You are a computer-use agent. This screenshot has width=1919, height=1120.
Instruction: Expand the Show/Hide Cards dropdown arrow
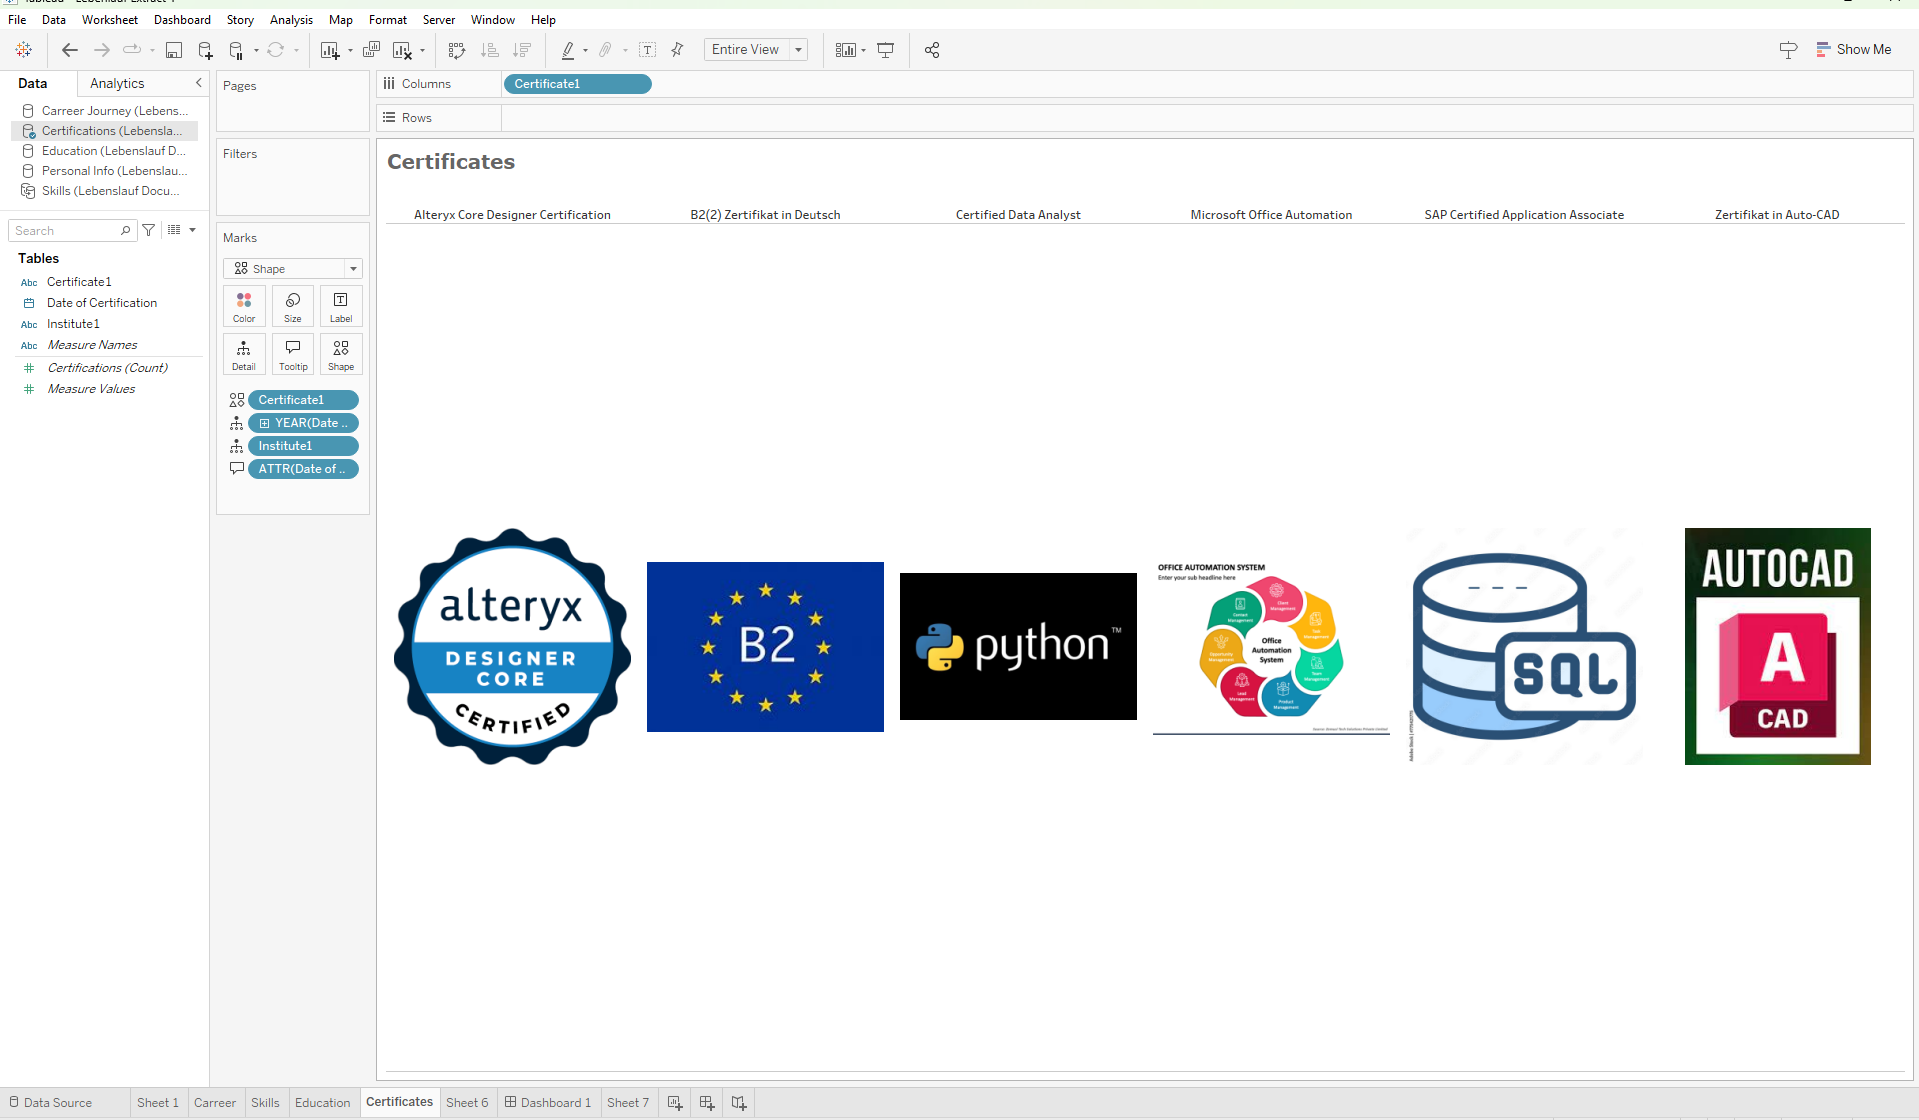[x=863, y=50]
